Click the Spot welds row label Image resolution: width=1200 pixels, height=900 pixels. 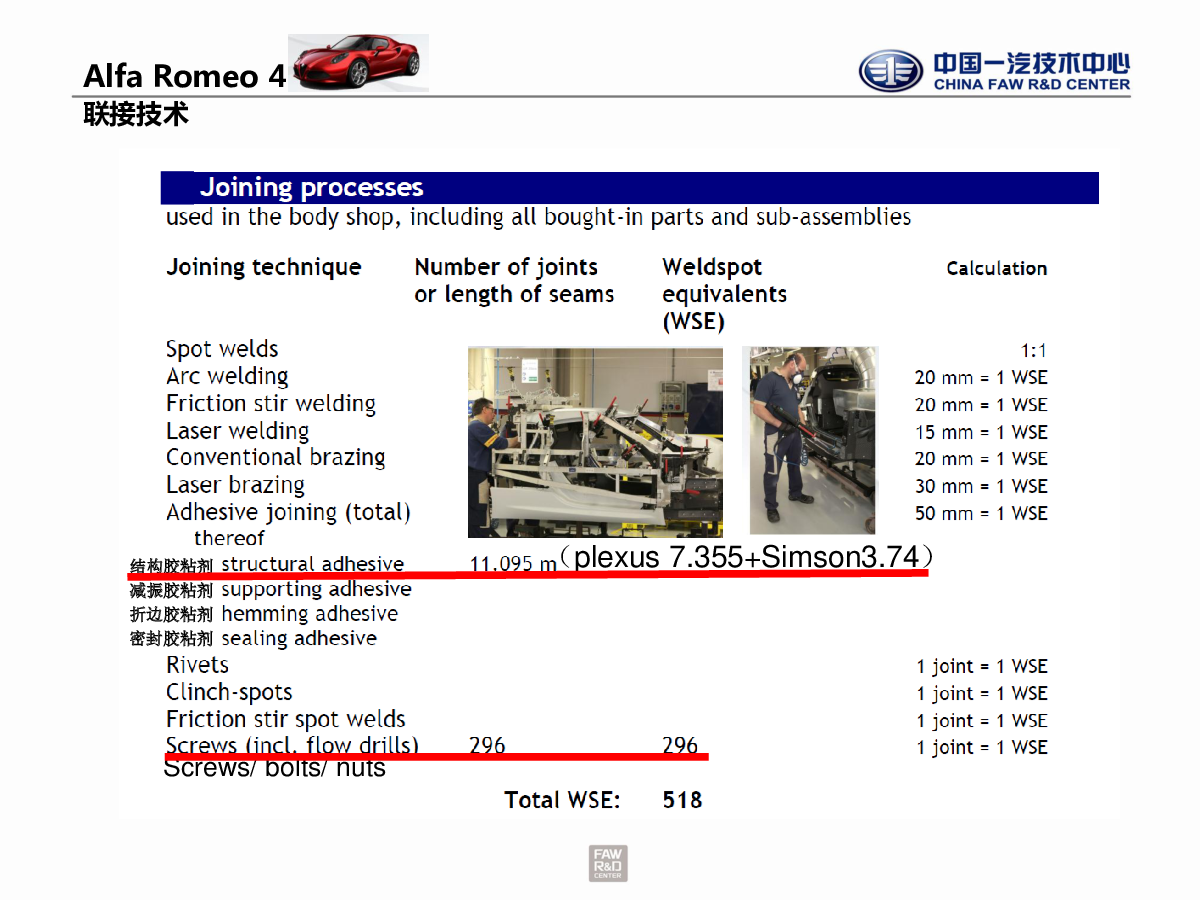(222, 349)
